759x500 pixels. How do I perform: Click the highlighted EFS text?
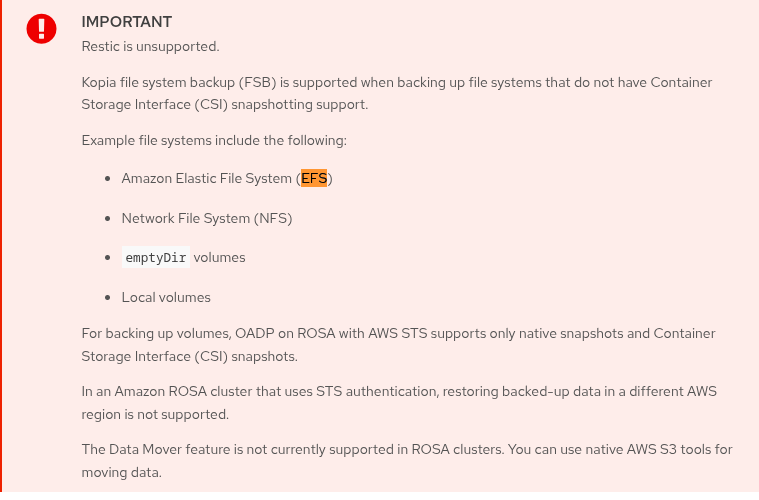pyautogui.click(x=314, y=179)
